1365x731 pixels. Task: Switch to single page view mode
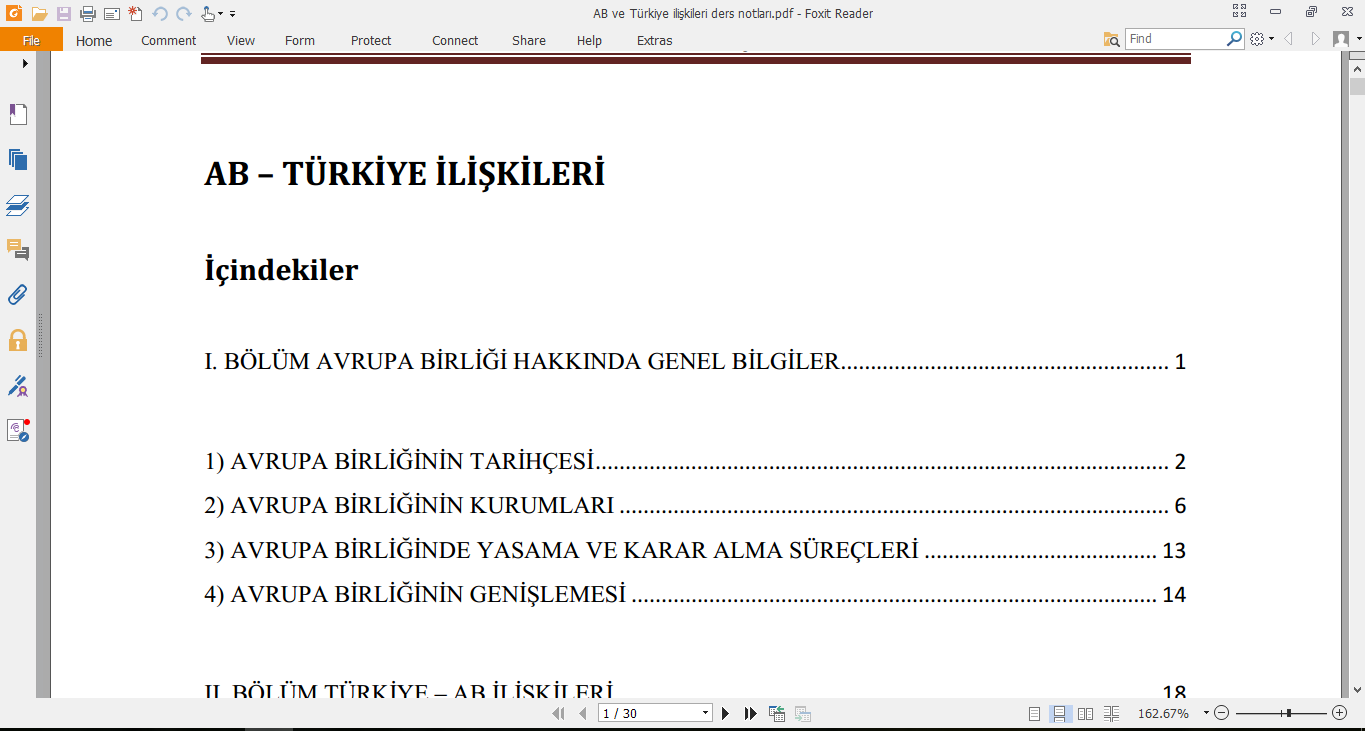pyautogui.click(x=1034, y=713)
